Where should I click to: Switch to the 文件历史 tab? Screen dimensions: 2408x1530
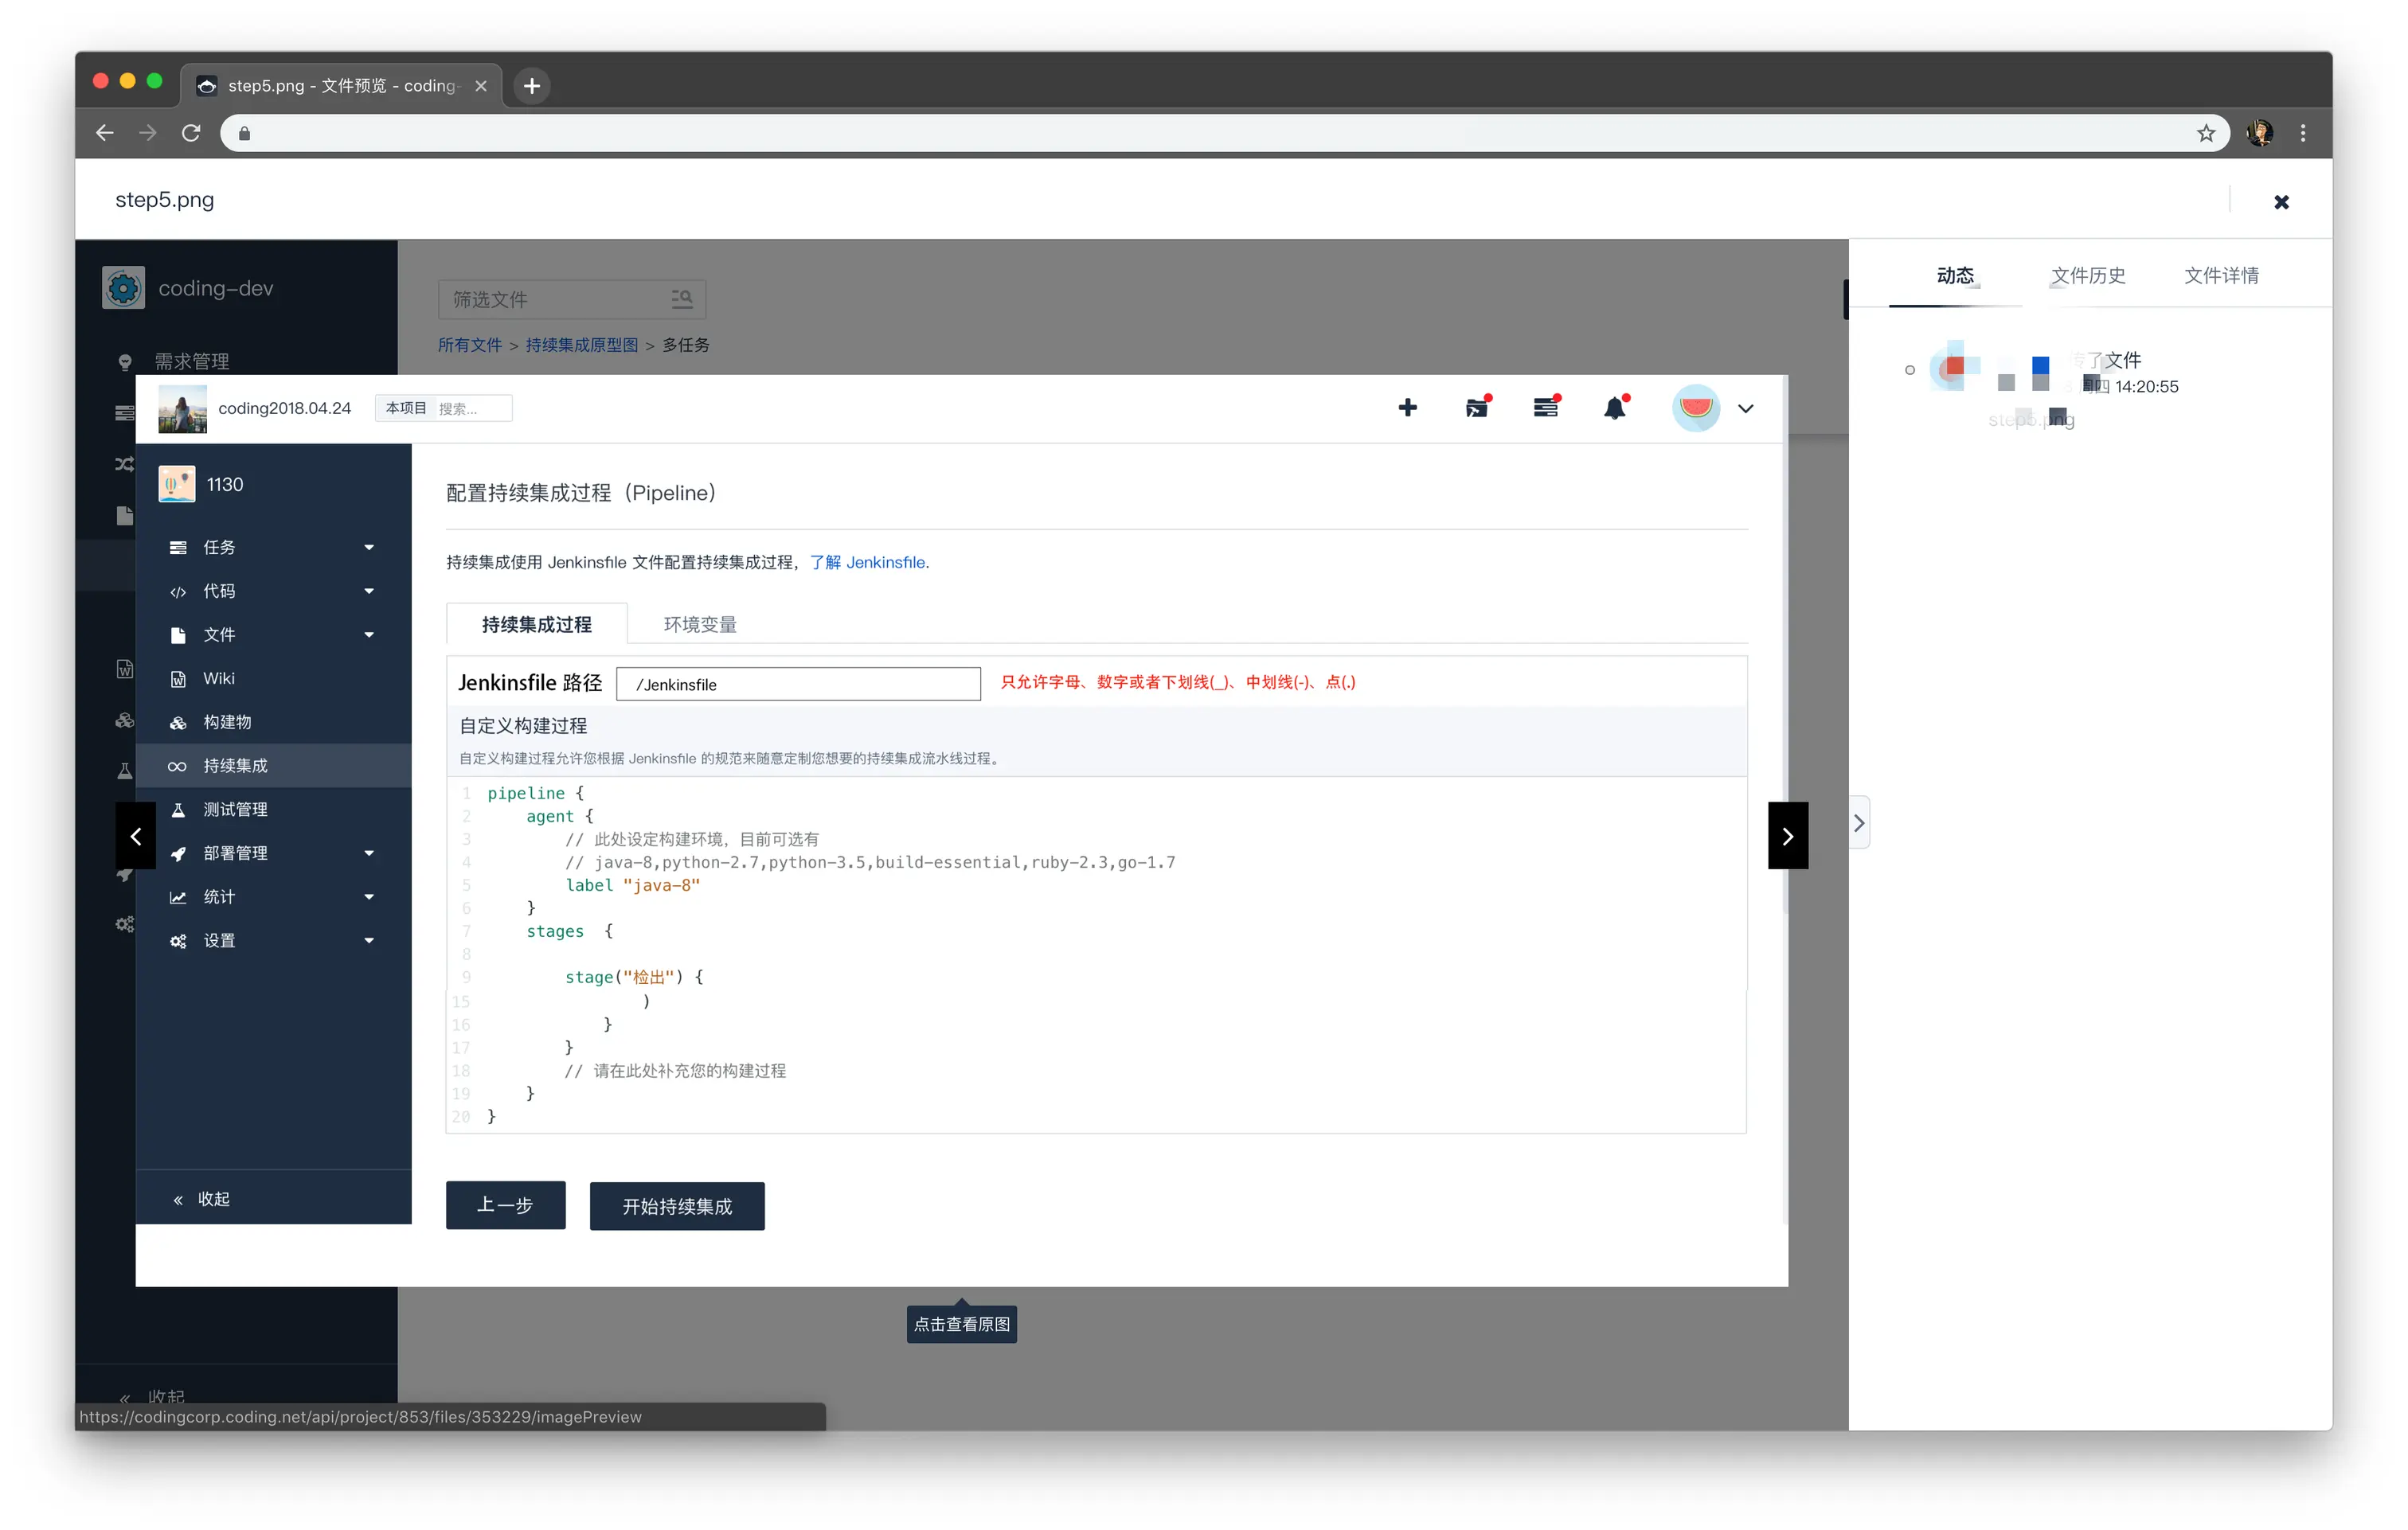tap(2087, 275)
